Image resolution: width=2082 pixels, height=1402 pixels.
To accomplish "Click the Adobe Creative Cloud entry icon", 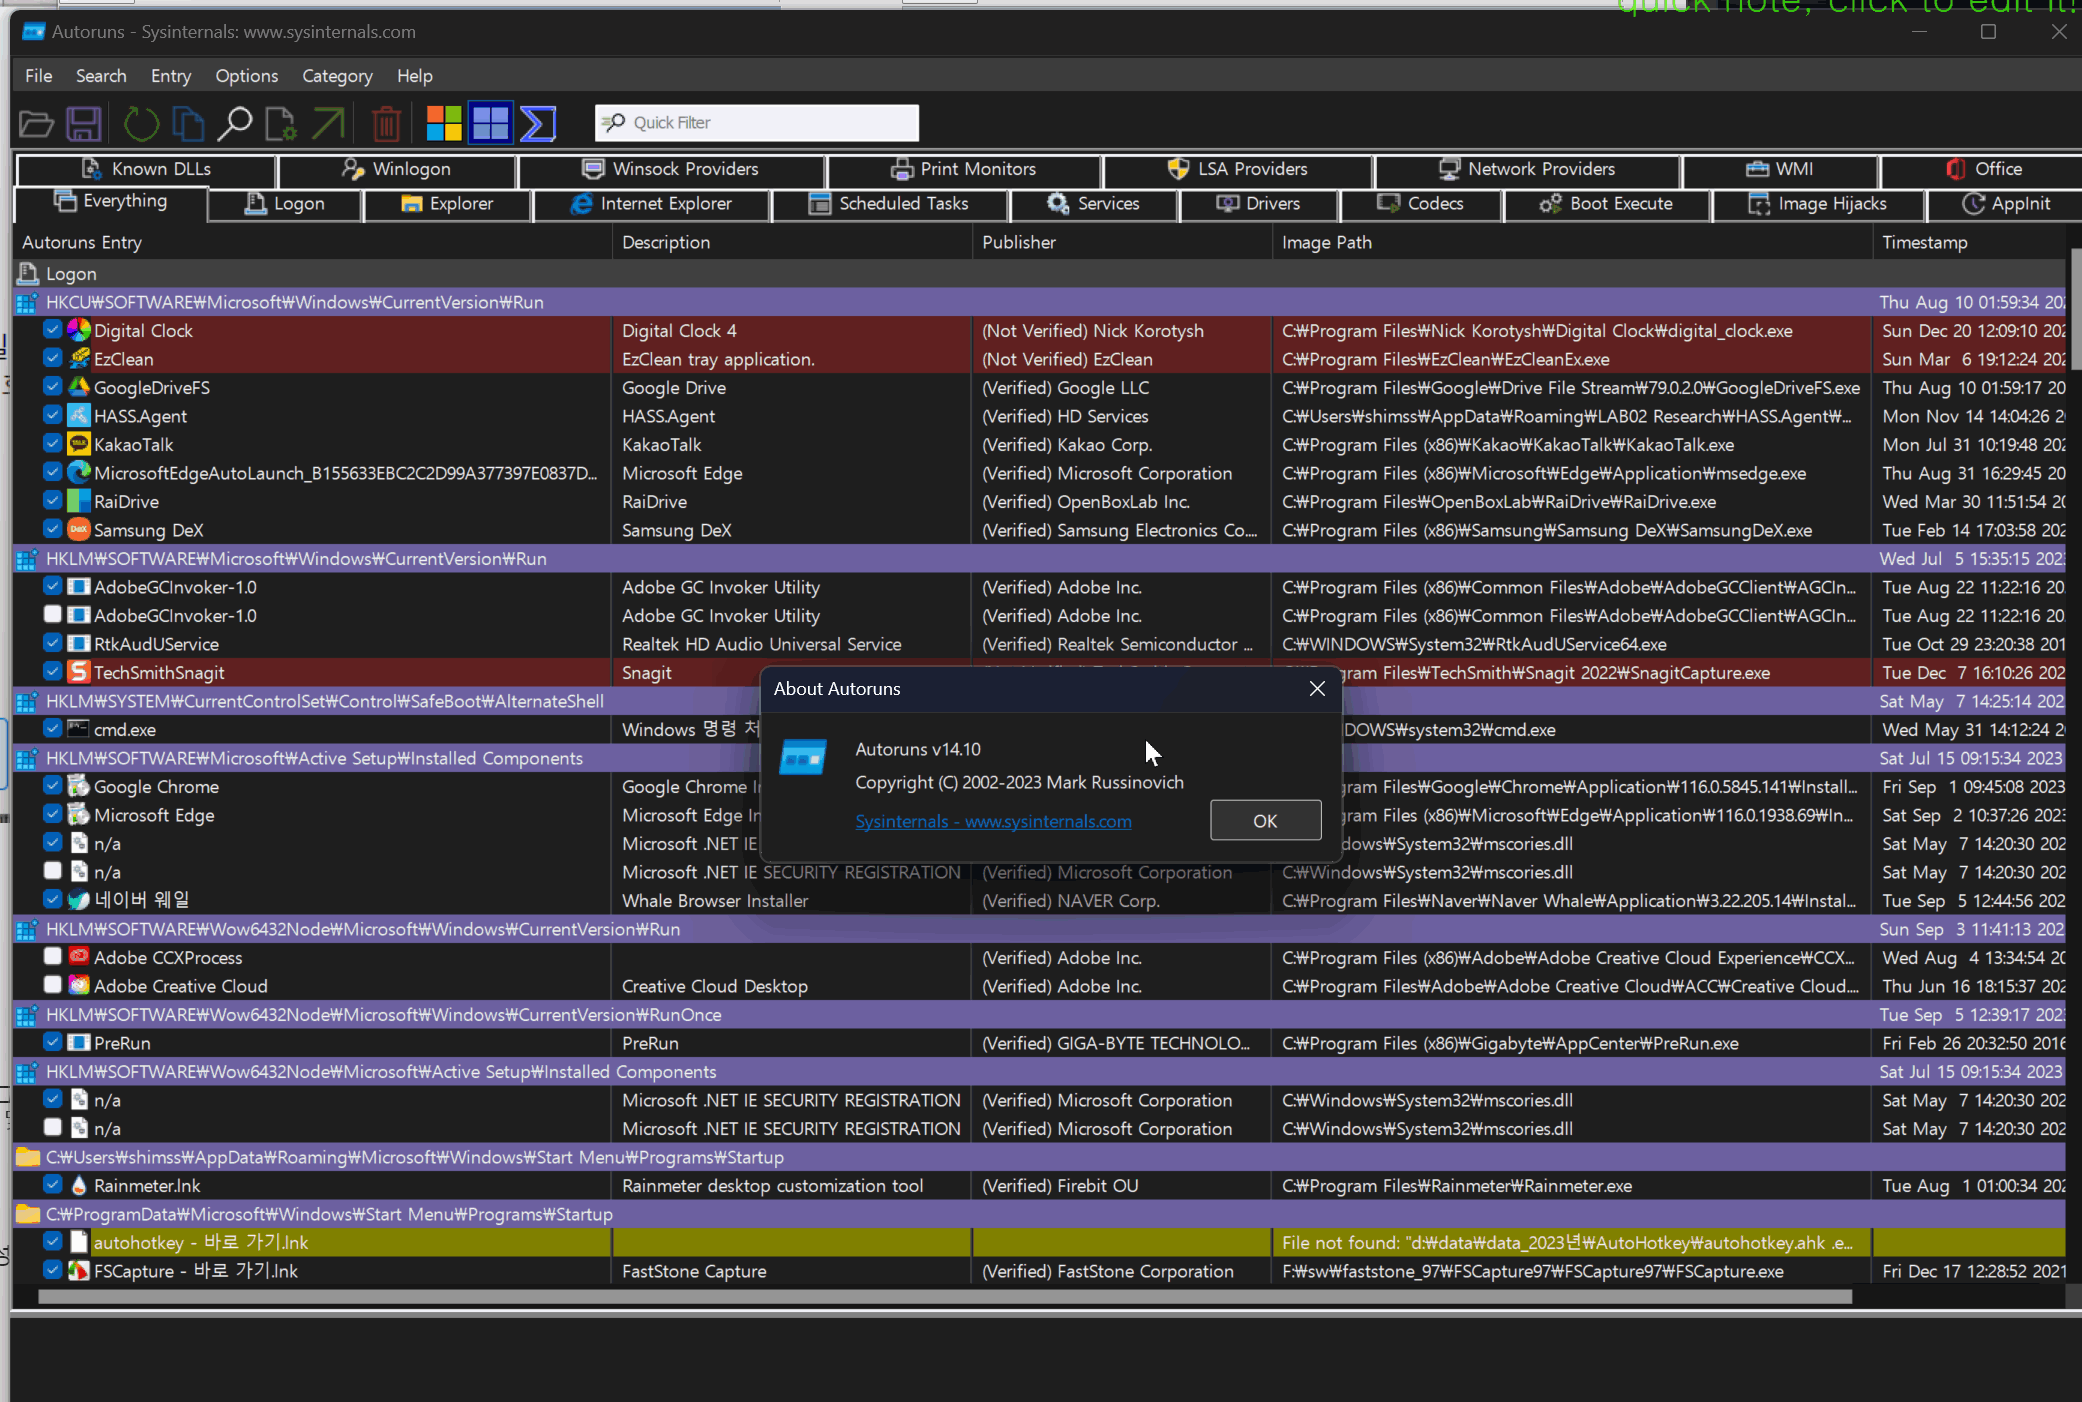I will pos(79,985).
